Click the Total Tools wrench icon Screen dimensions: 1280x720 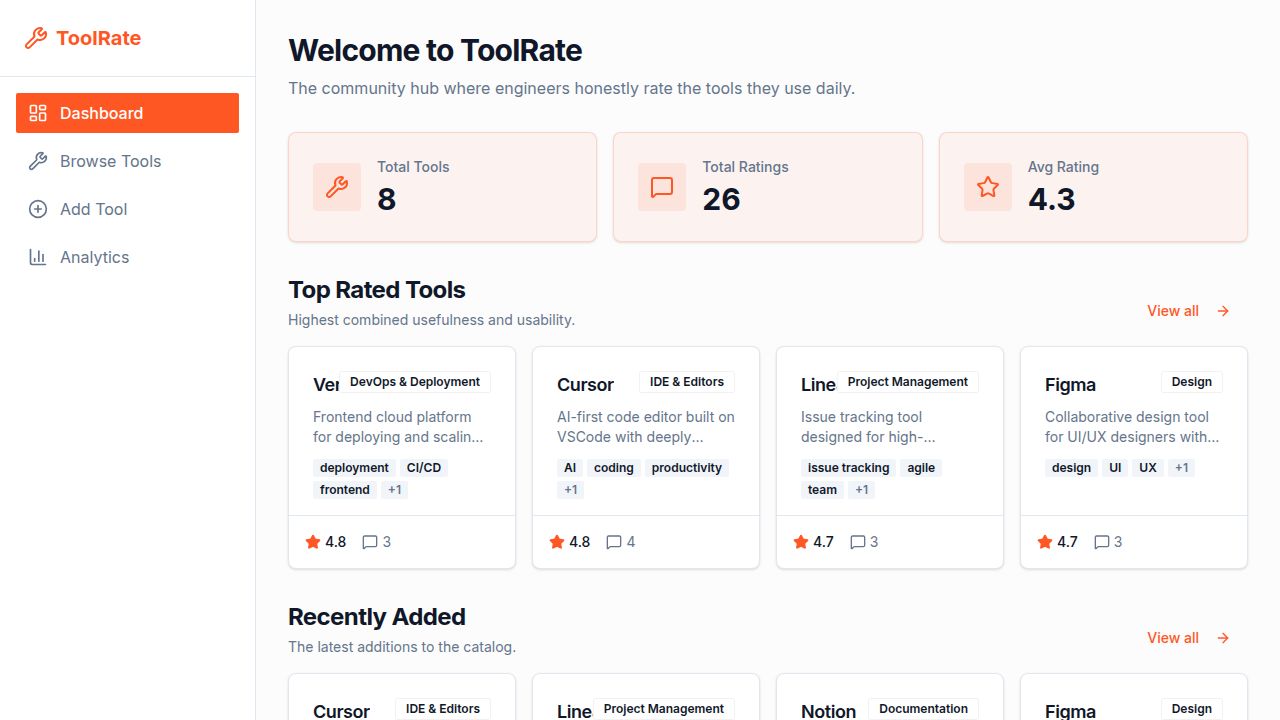point(337,187)
